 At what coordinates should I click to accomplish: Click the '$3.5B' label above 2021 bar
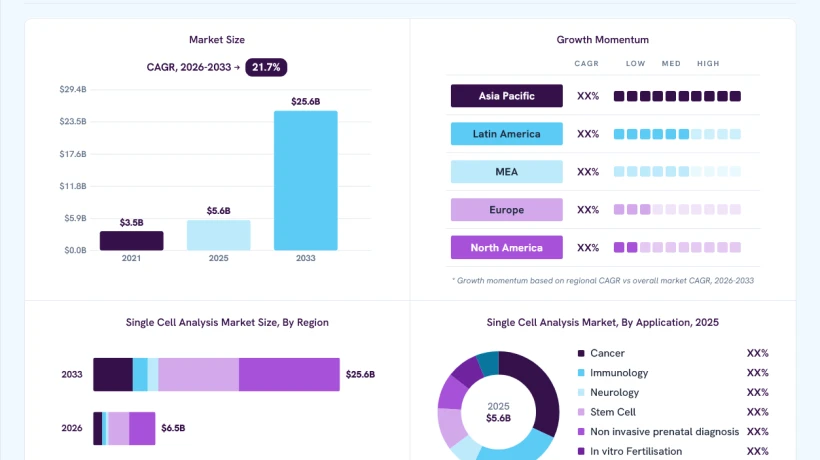tap(131, 223)
